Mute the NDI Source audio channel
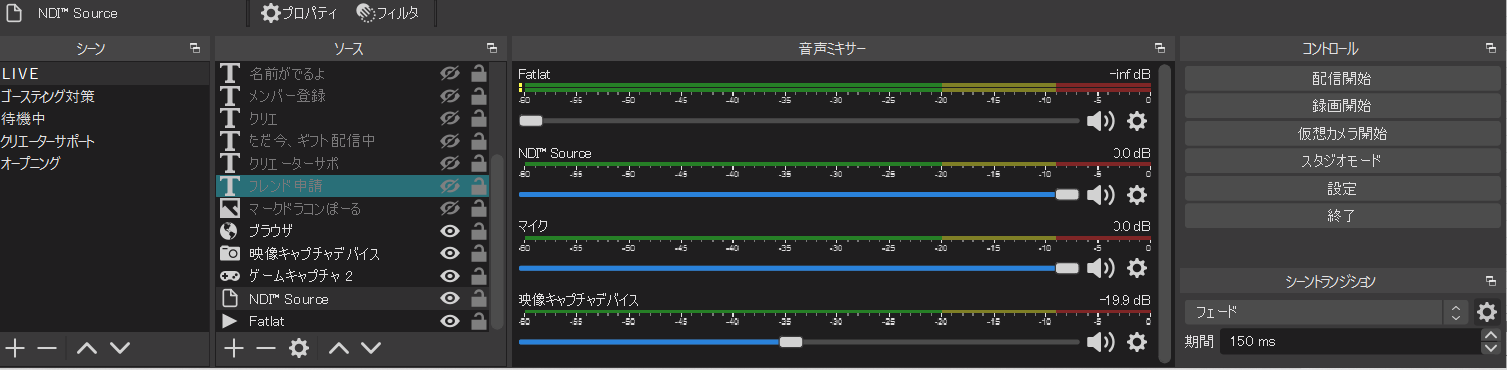This screenshot has height=370, width=1507. [1101, 194]
